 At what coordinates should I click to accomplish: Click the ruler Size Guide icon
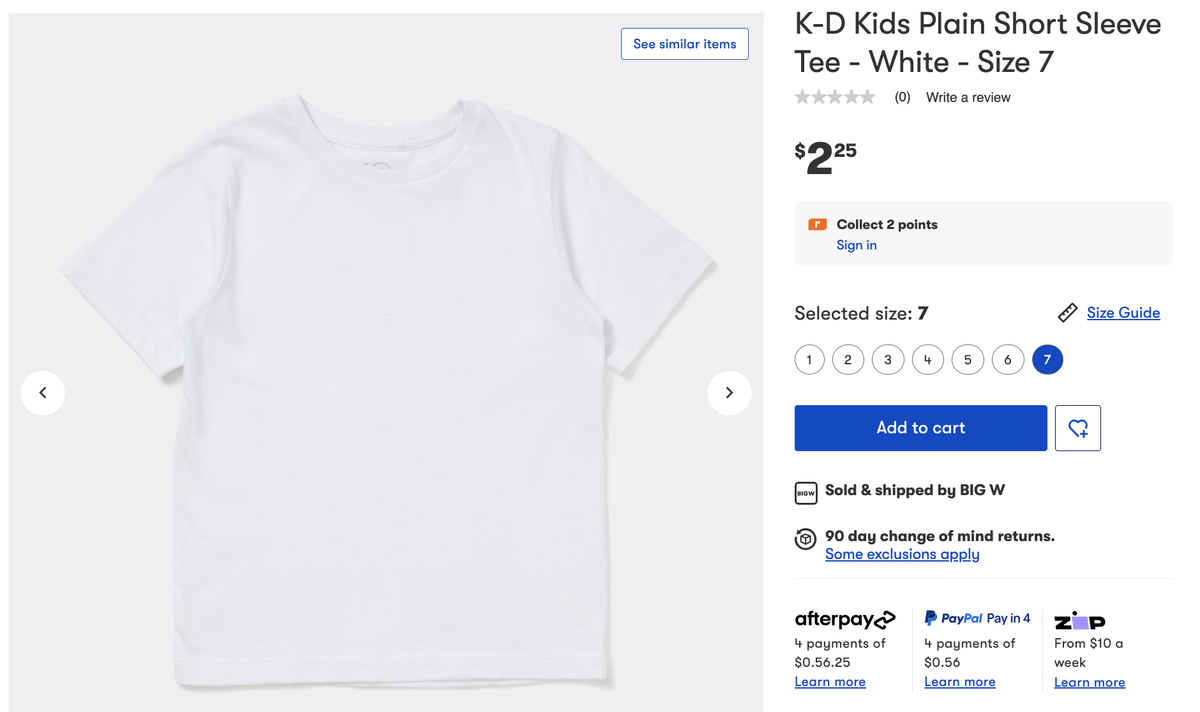click(x=1067, y=313)
